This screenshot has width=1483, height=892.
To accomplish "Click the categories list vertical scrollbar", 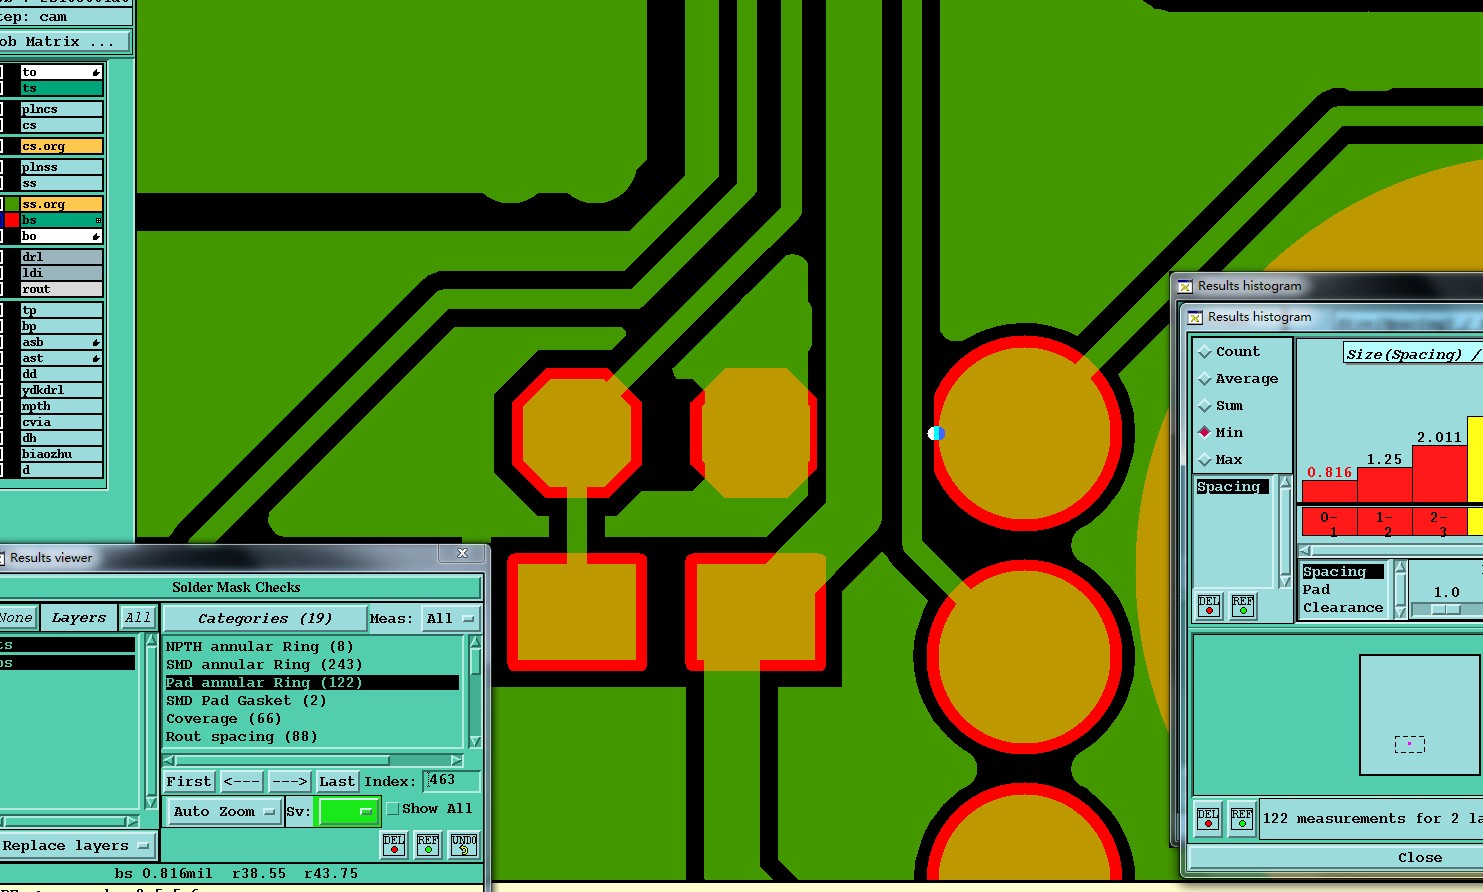I will pos(475,691).
